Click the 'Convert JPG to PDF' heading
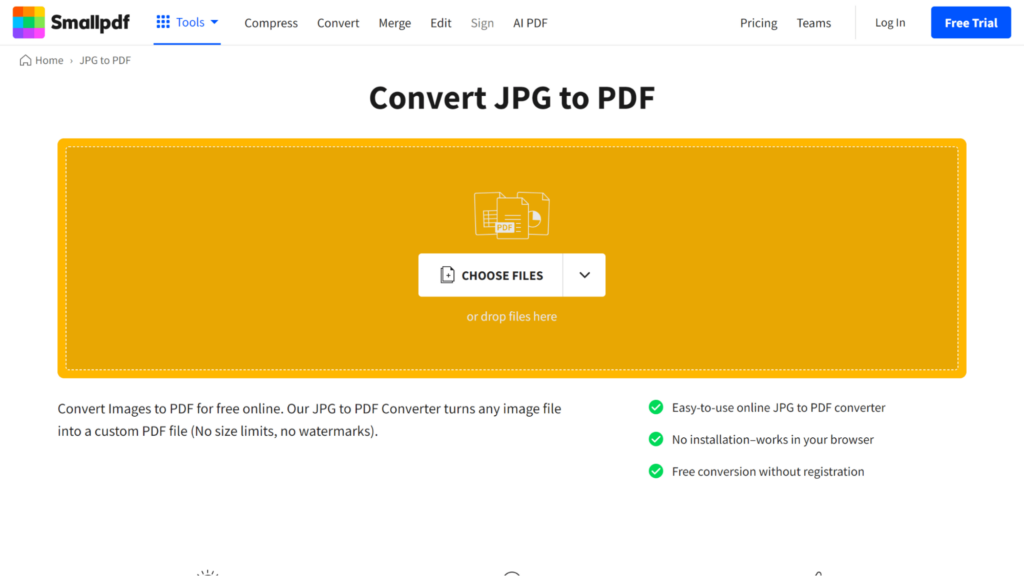Viewport: 1024px width, 576px height. (512, 98)
